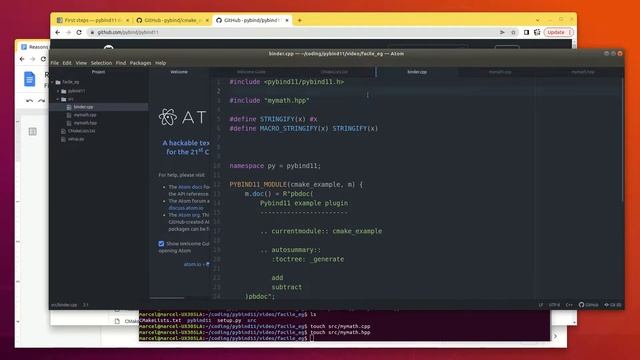Open mymath.hpp from the project tree
640x360 pixels.
click(85, 123)
